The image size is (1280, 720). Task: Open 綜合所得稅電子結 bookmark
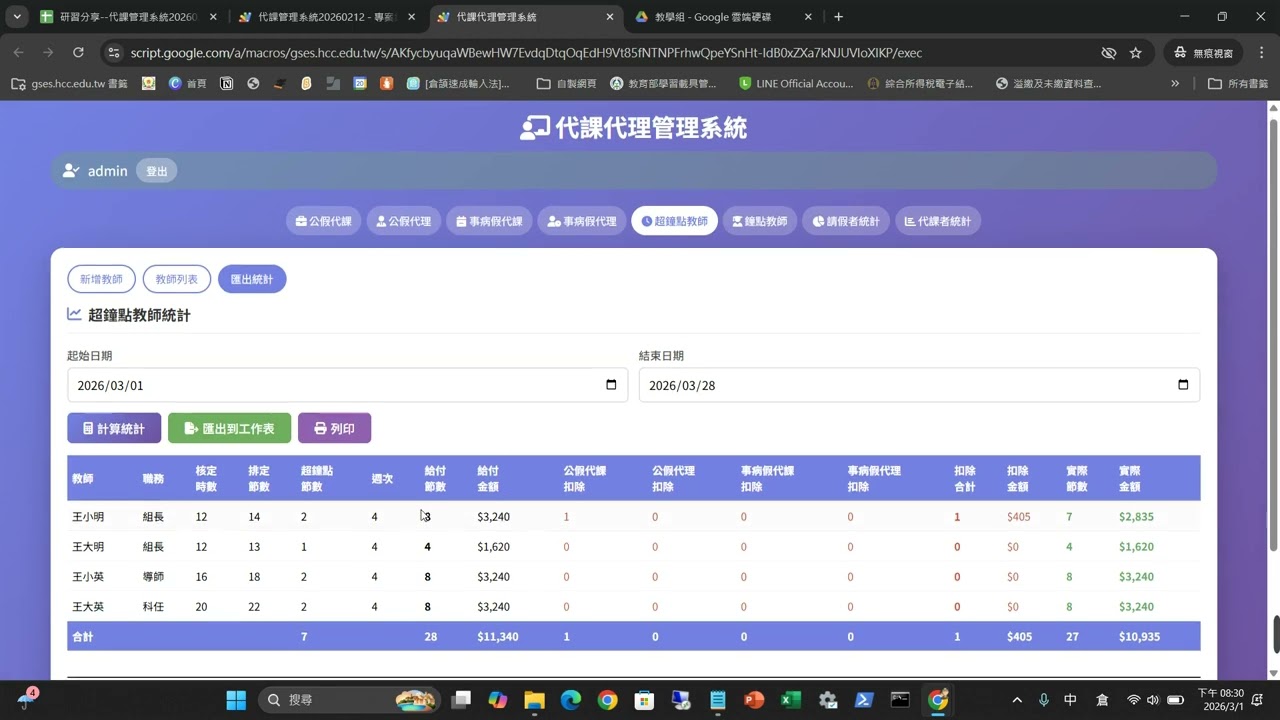[920, 83]
